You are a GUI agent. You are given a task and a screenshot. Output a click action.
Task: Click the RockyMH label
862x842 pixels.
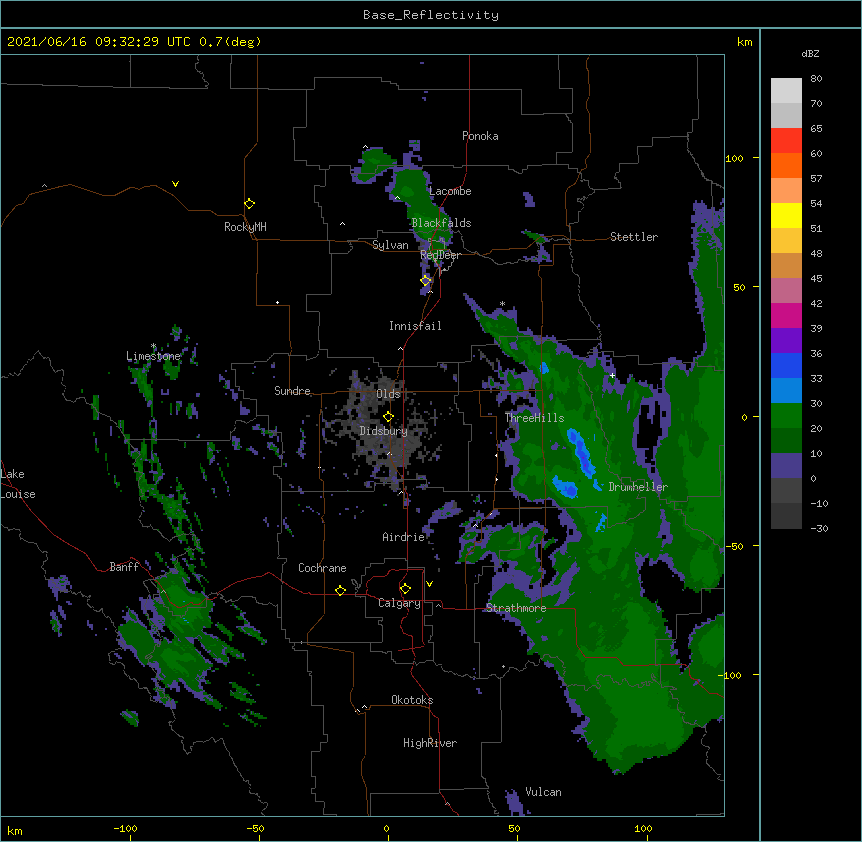coord(245,227)
